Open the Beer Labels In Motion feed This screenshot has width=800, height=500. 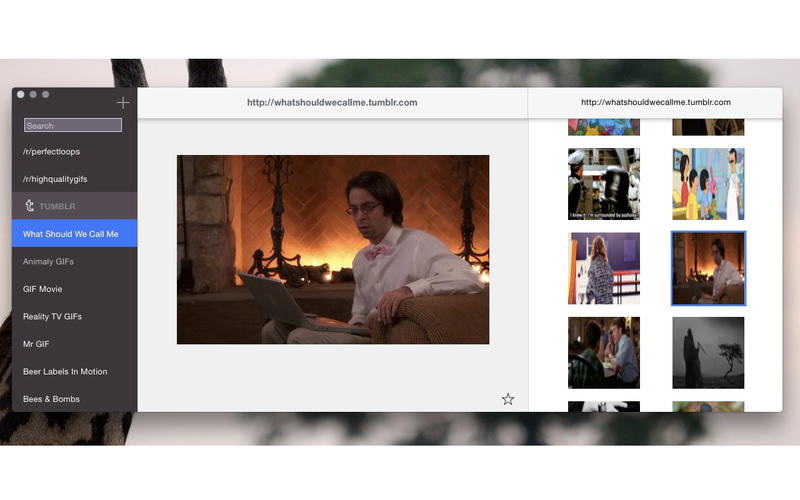[65, 372]
